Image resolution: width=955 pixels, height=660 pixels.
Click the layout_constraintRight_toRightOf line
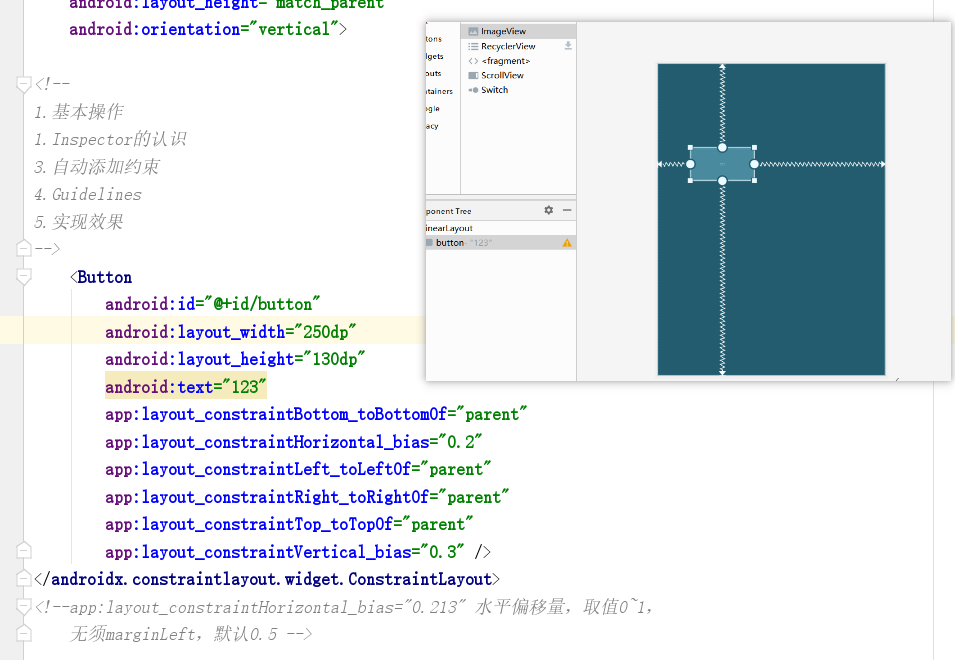(x=306, y=497)
